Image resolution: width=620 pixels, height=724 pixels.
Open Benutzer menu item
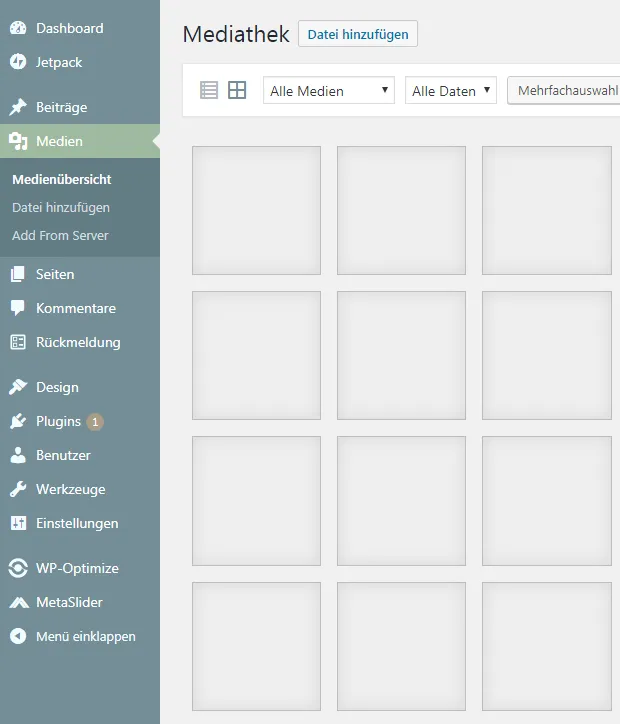click(80, 455)
